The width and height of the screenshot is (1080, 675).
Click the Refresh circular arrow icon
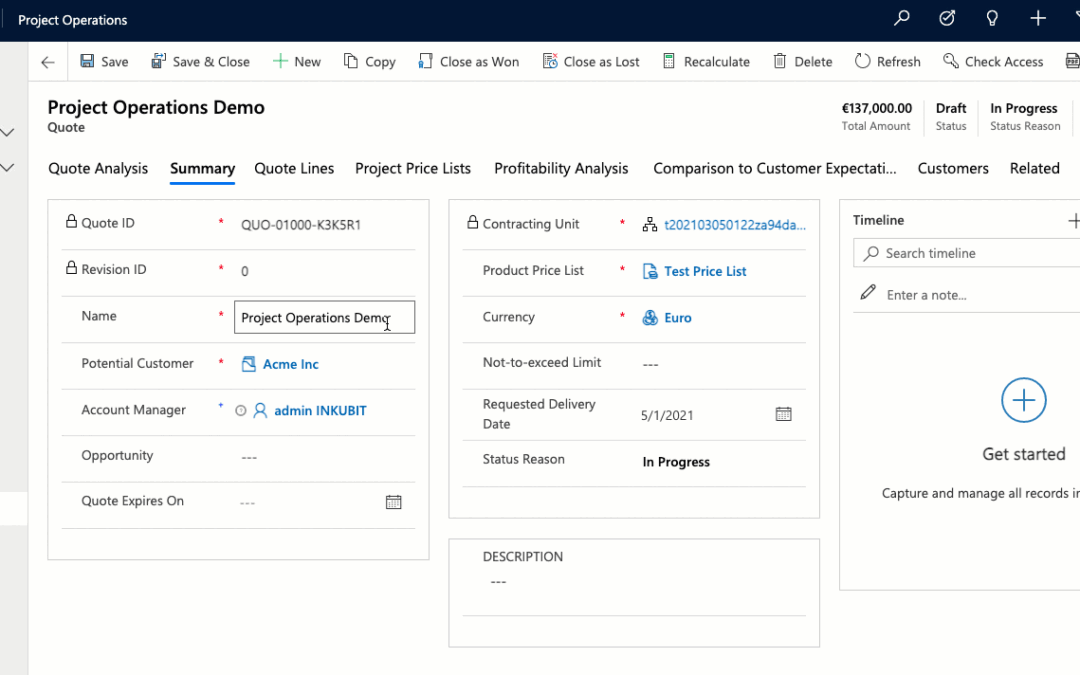862,61
